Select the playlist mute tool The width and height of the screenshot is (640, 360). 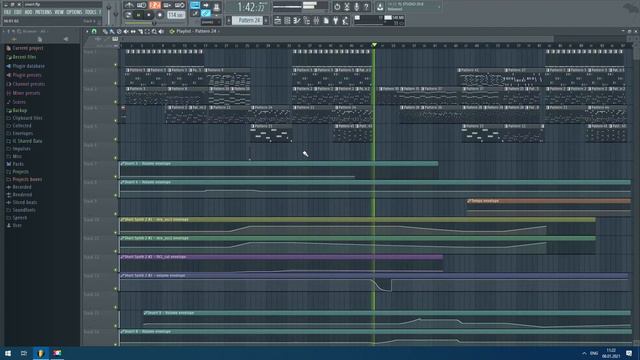click(x=126, y=31)
